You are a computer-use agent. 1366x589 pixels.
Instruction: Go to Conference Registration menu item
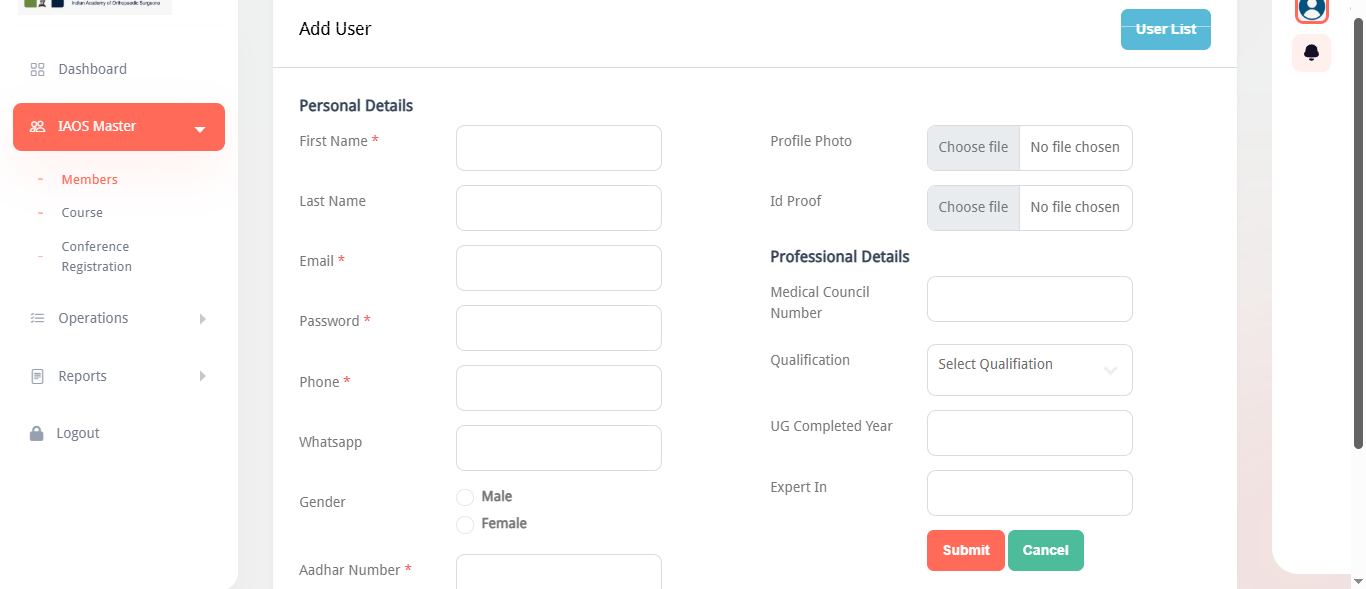click(96, 256)
